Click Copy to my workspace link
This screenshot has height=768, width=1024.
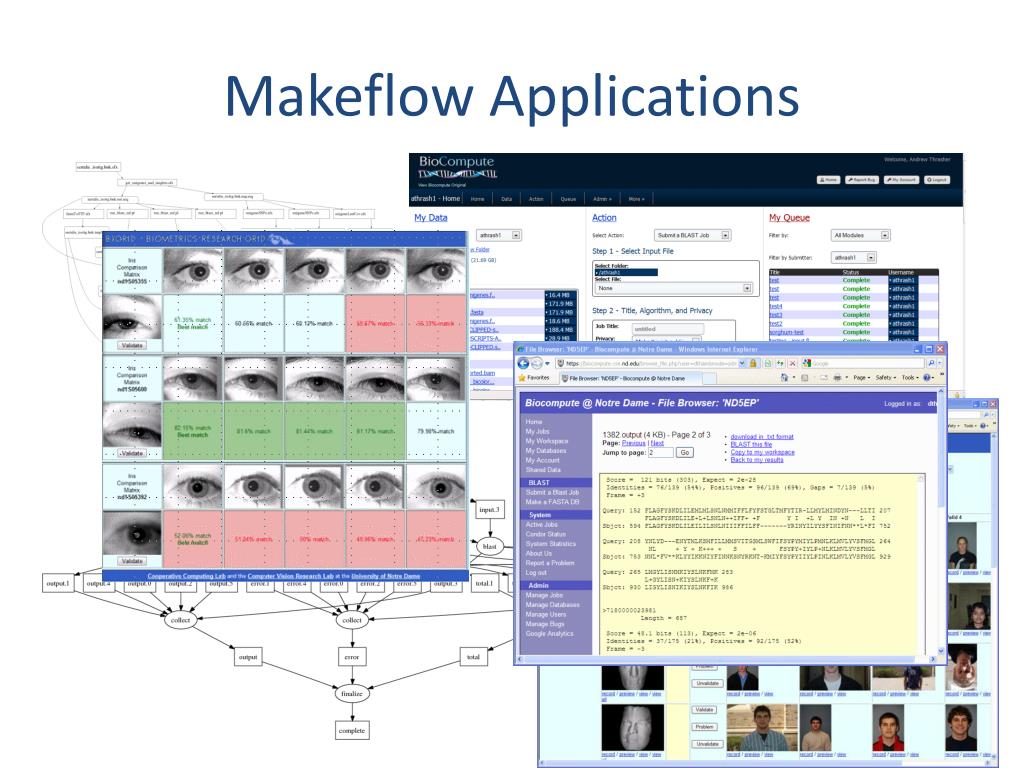762,452
